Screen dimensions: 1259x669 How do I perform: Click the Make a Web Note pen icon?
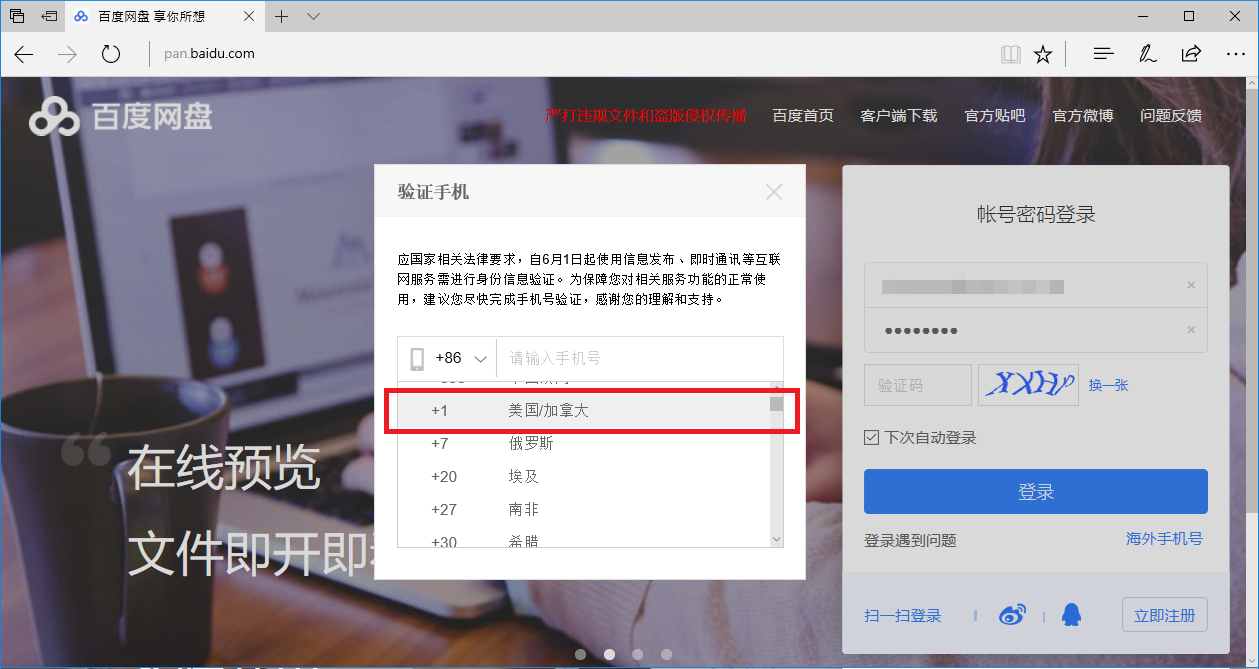click(1148, 54)
